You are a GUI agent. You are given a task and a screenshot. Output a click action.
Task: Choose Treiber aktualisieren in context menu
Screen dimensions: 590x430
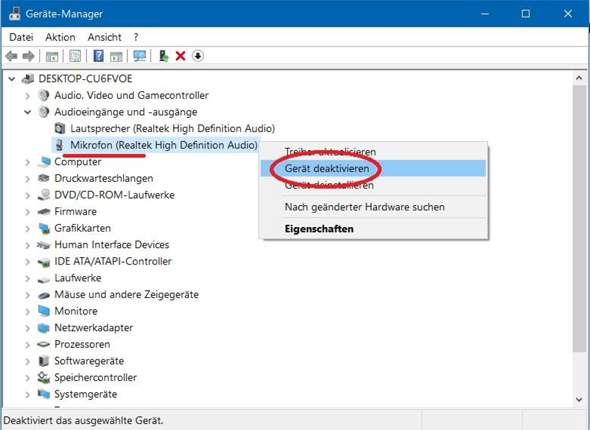click(373, 152)
